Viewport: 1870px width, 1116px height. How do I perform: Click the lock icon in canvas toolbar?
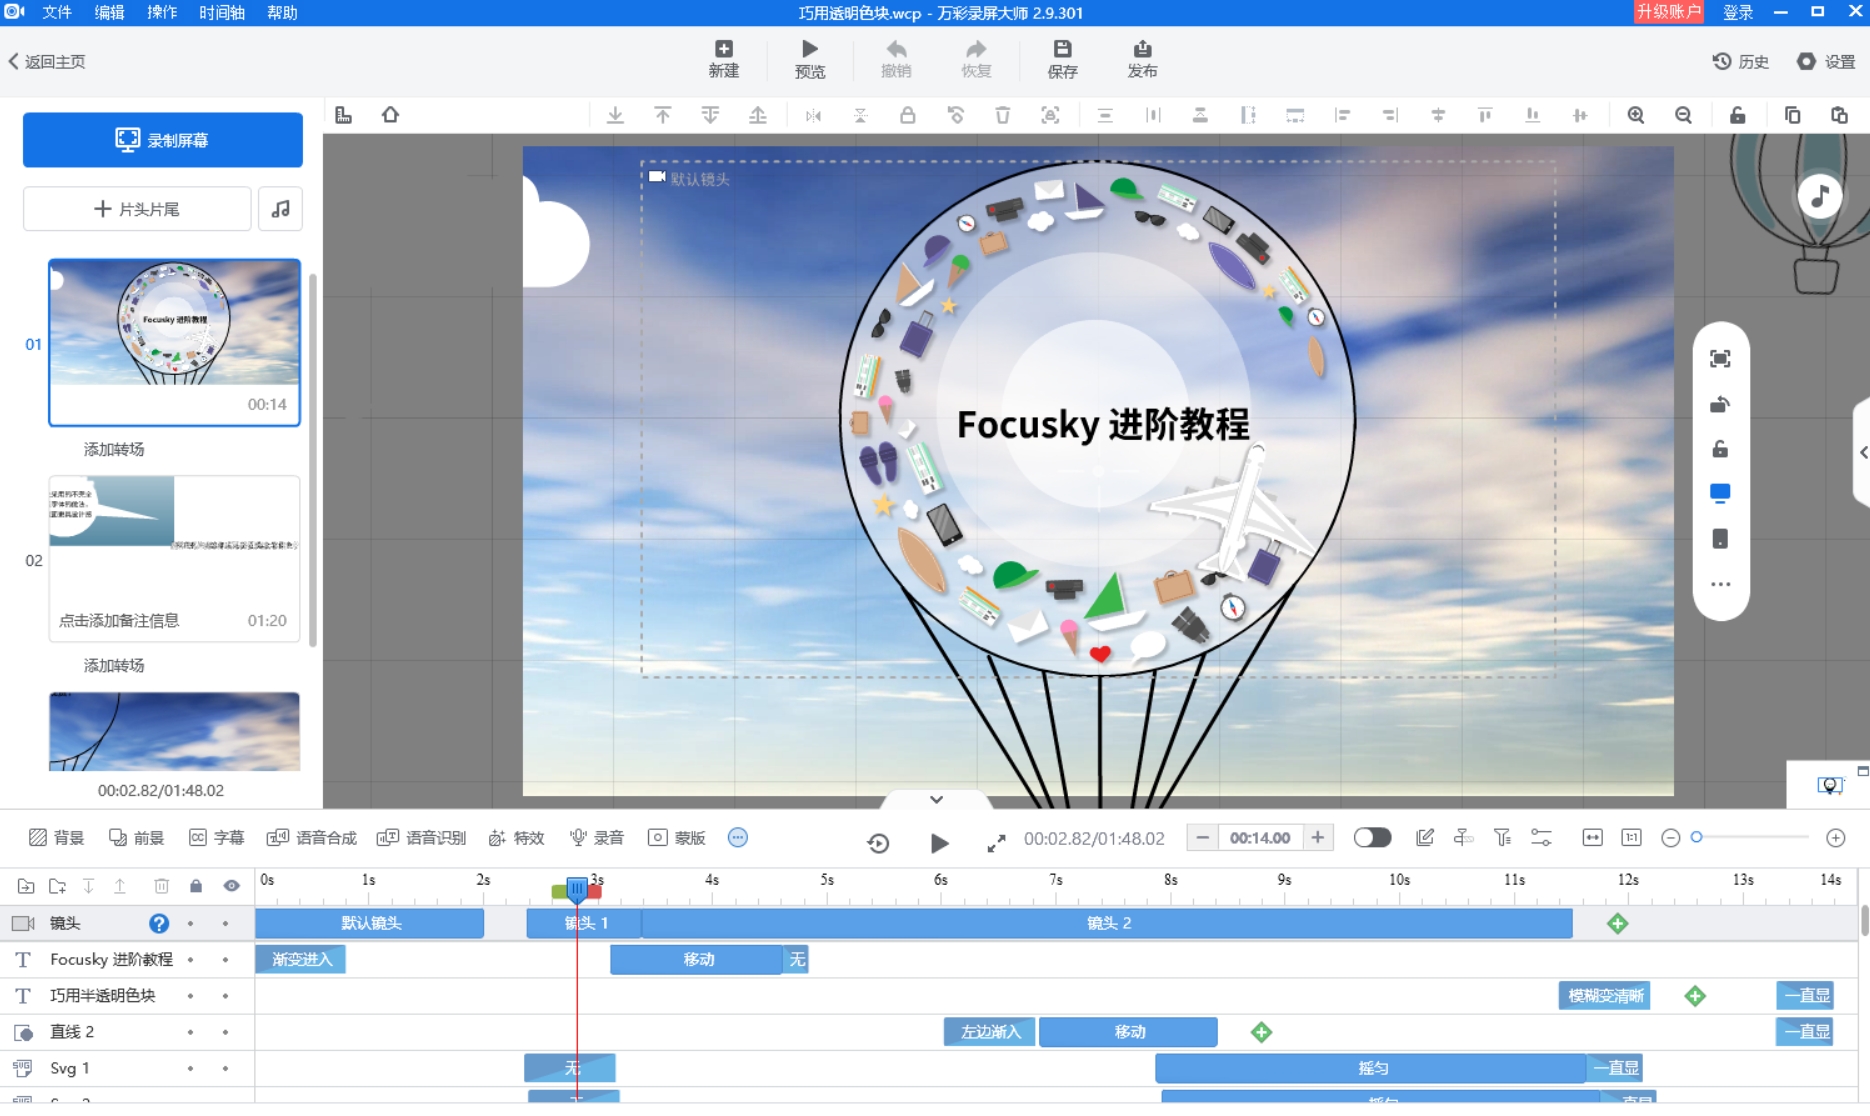coord(907,115)
